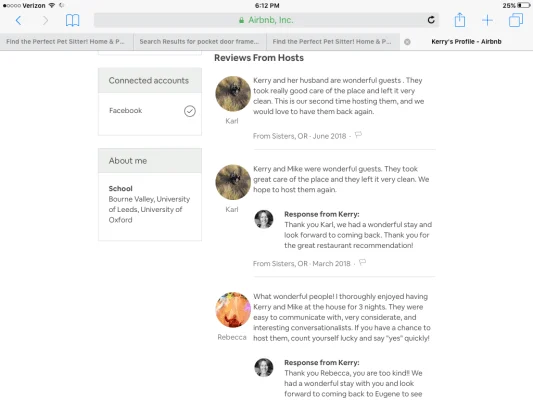Add a new tab with plus icon

pos(487,20)
